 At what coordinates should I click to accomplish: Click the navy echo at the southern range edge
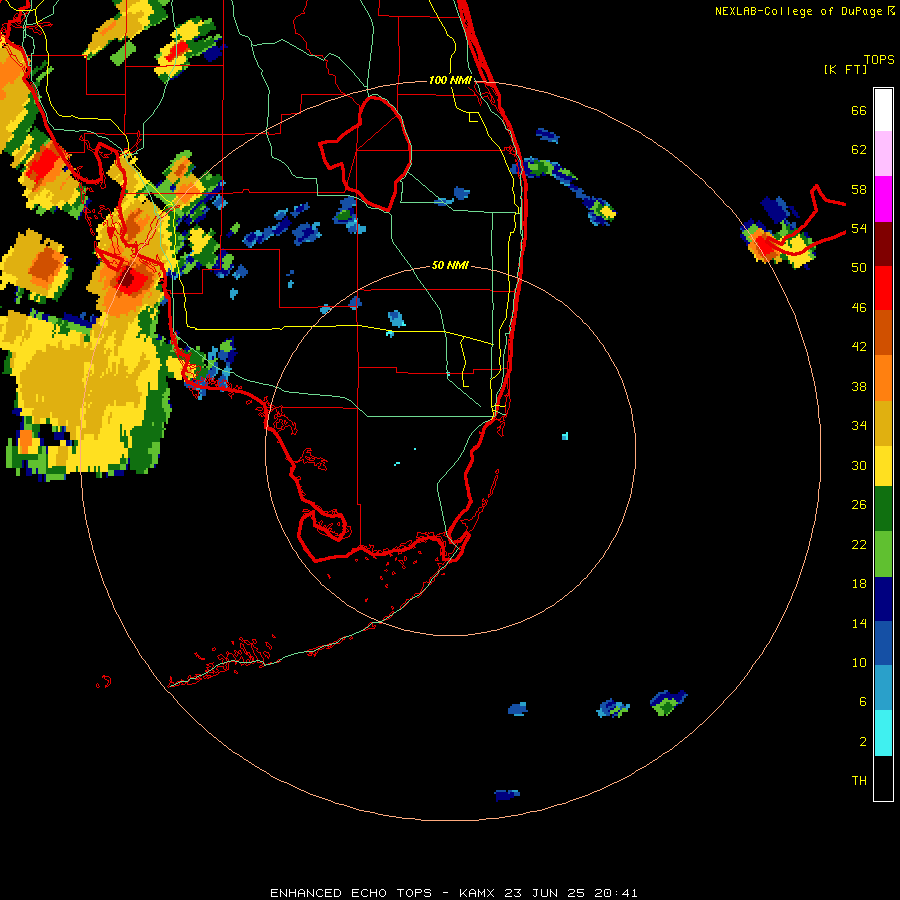click(507, 795)
